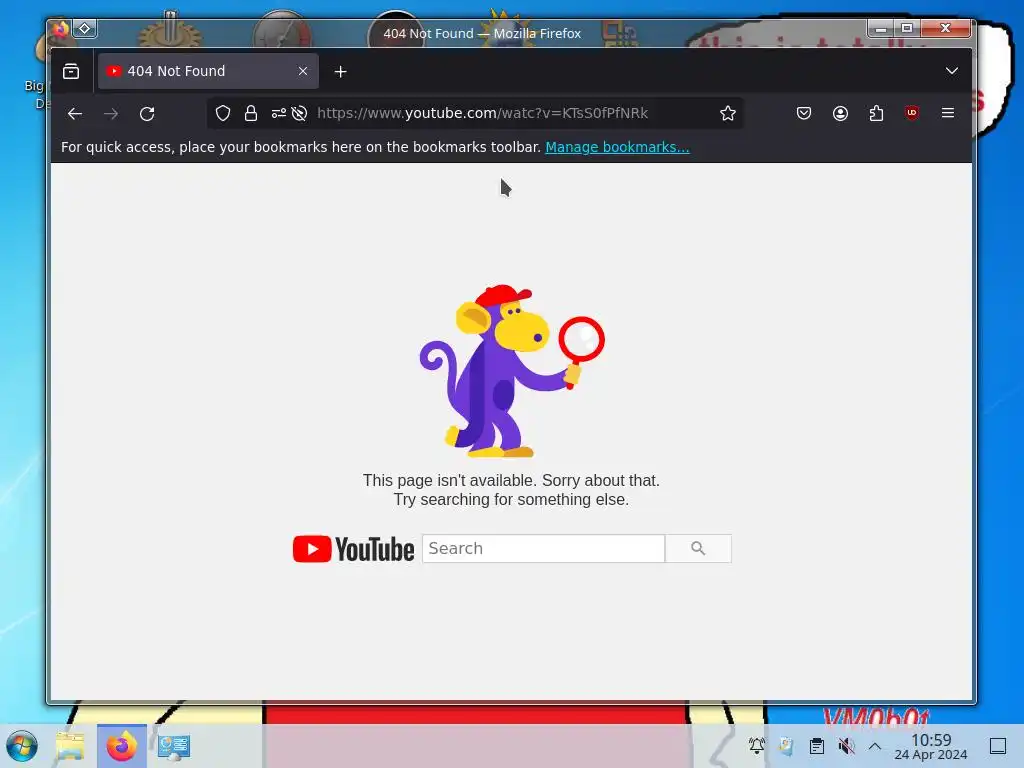Viewport: 1024px width, 768px height.
Task: Expand hidden system tray icons
Action: coord(875,746)
